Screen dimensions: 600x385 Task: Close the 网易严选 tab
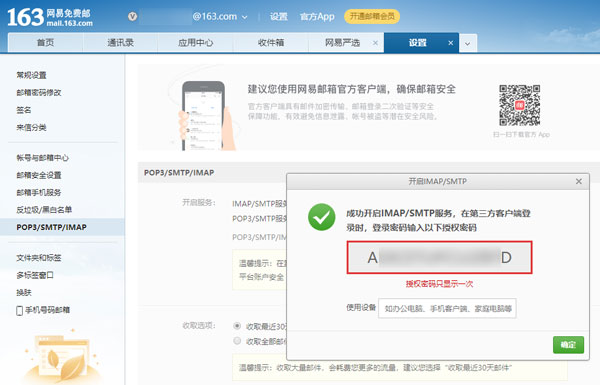(375, 43)
